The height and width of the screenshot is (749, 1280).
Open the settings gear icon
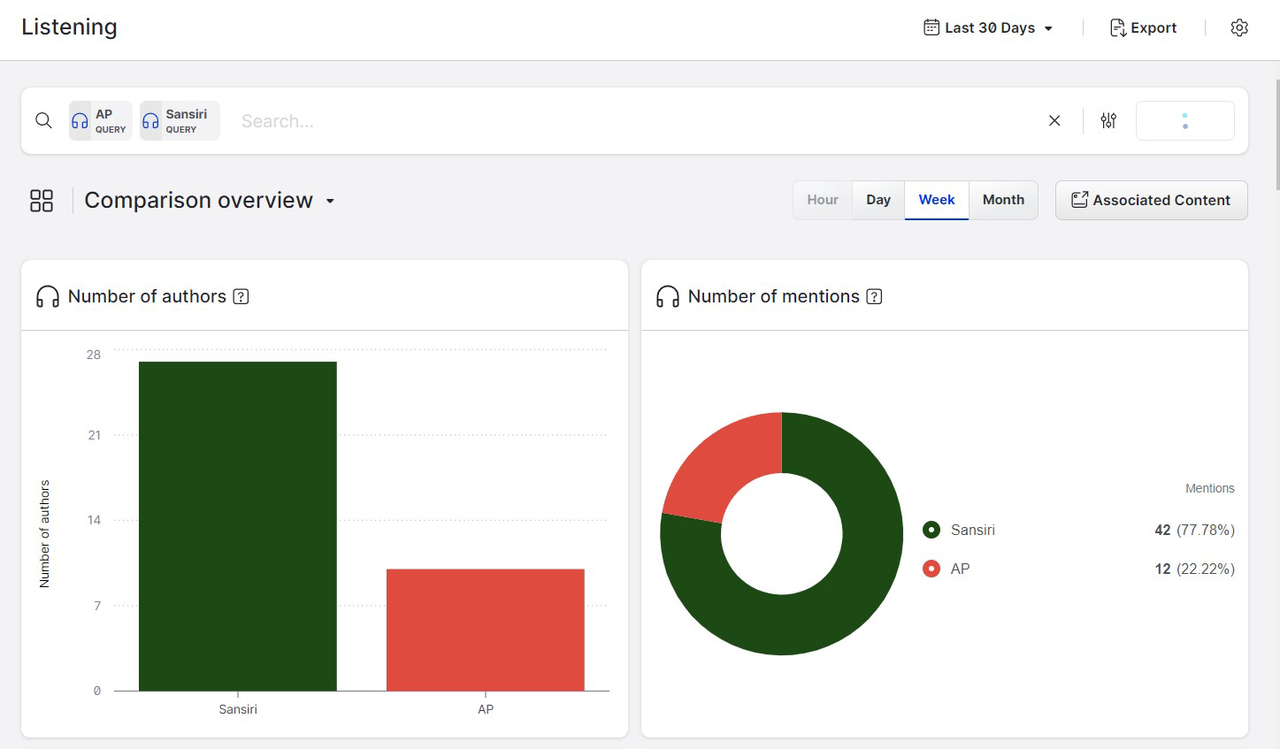coord(1239,28)
